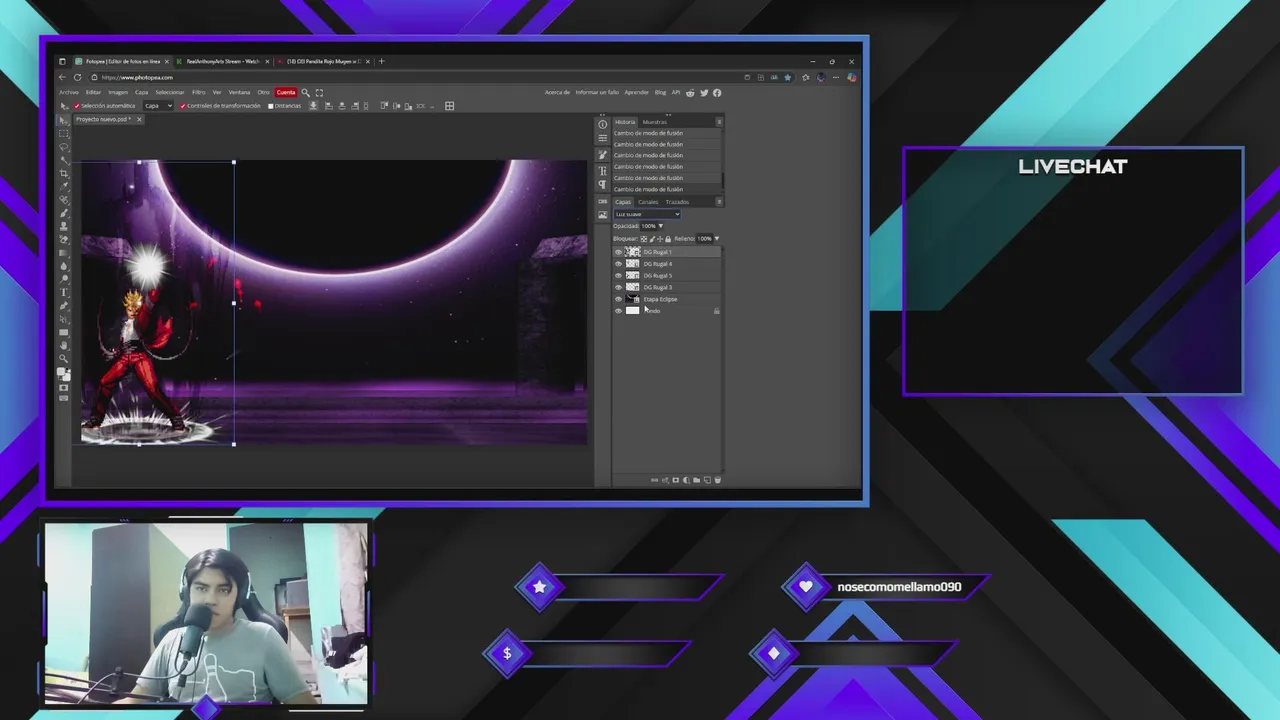The image size is (1280, 720).
Task: Select the Pen tool
Action: coord(64,305)
